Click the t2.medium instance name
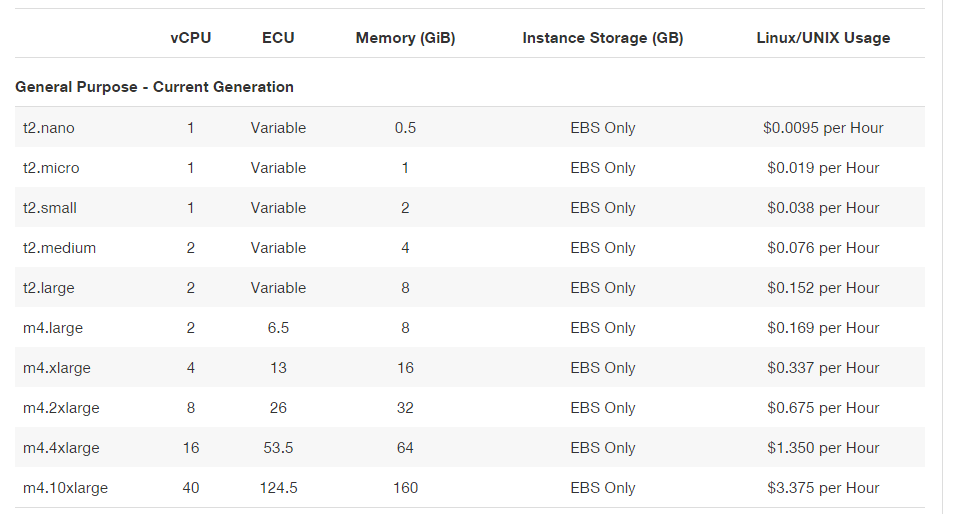 click(x=60, y=248)
